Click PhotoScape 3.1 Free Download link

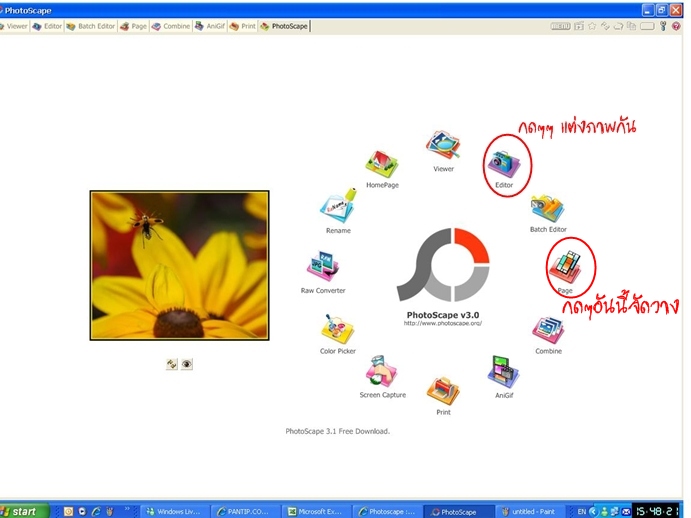[x=338, y=431]
